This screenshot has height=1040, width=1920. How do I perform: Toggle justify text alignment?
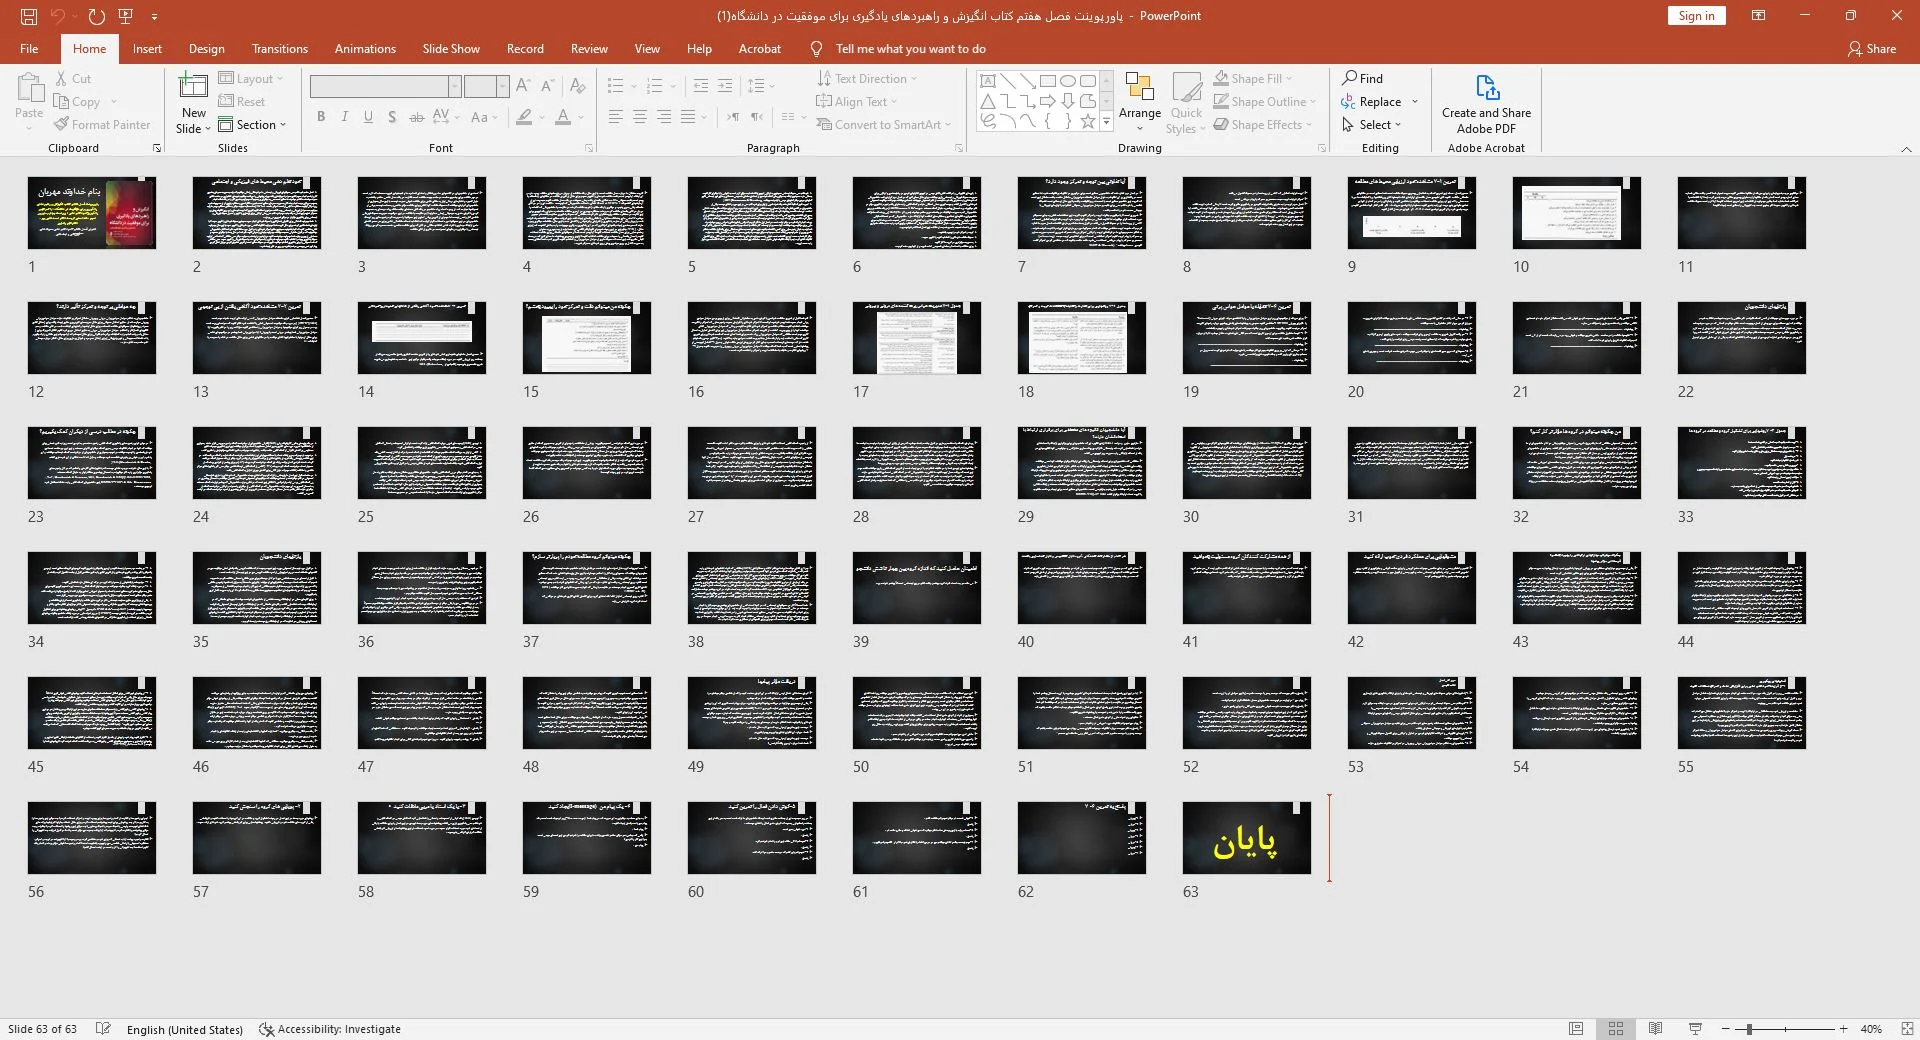688,117
